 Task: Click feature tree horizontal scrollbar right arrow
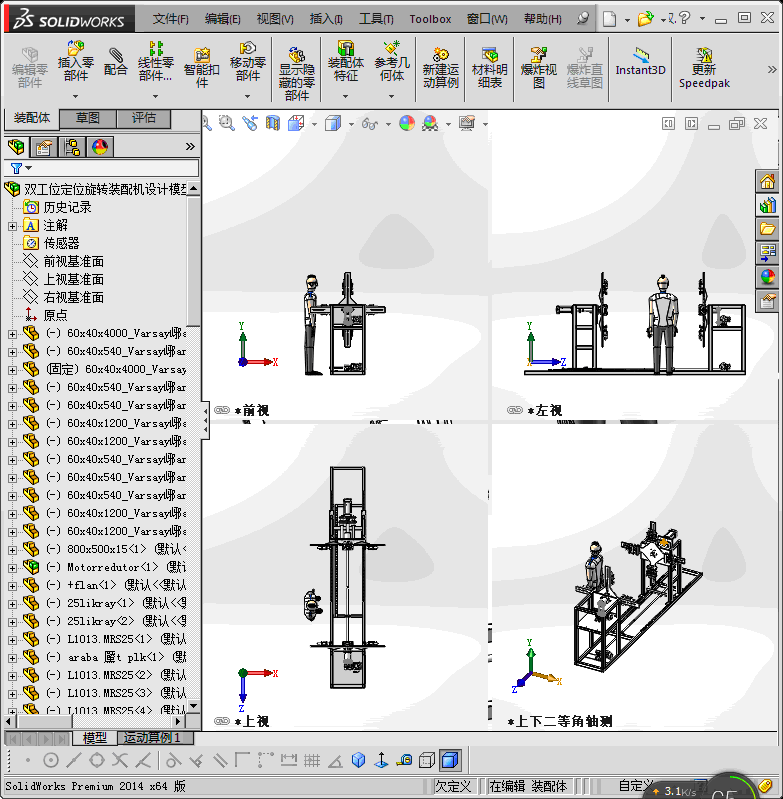[x=177, y=722]
